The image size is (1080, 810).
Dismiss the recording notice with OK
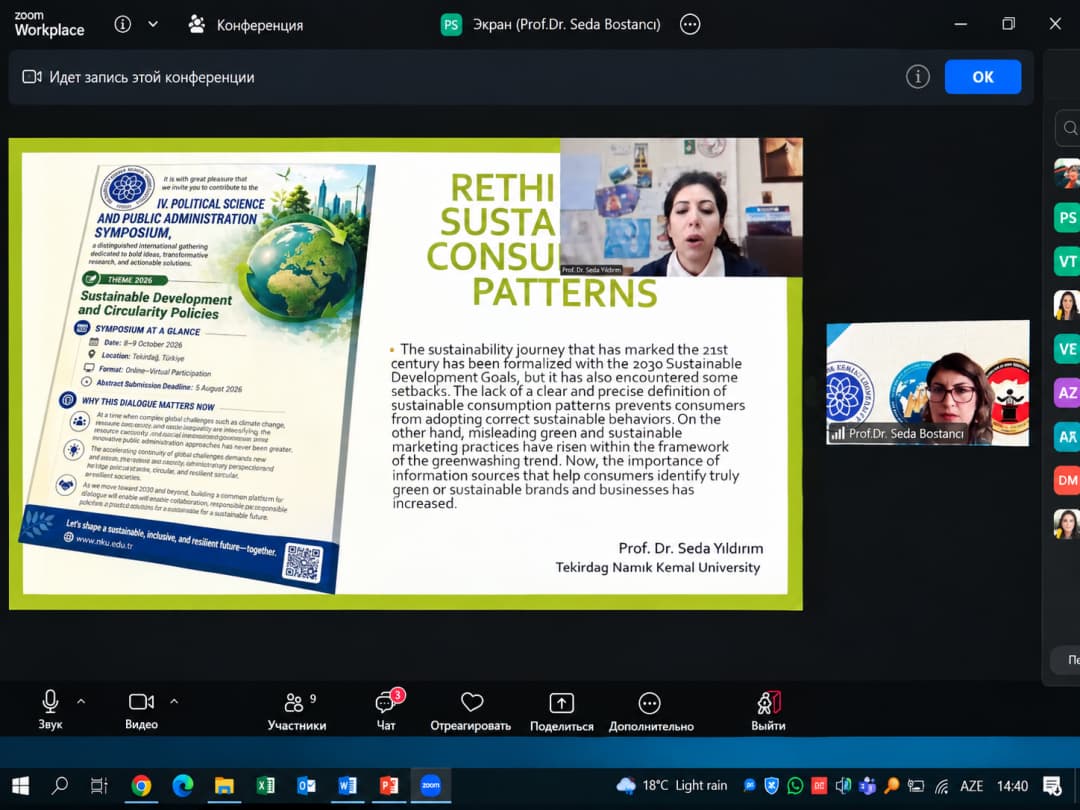point(982,76)
